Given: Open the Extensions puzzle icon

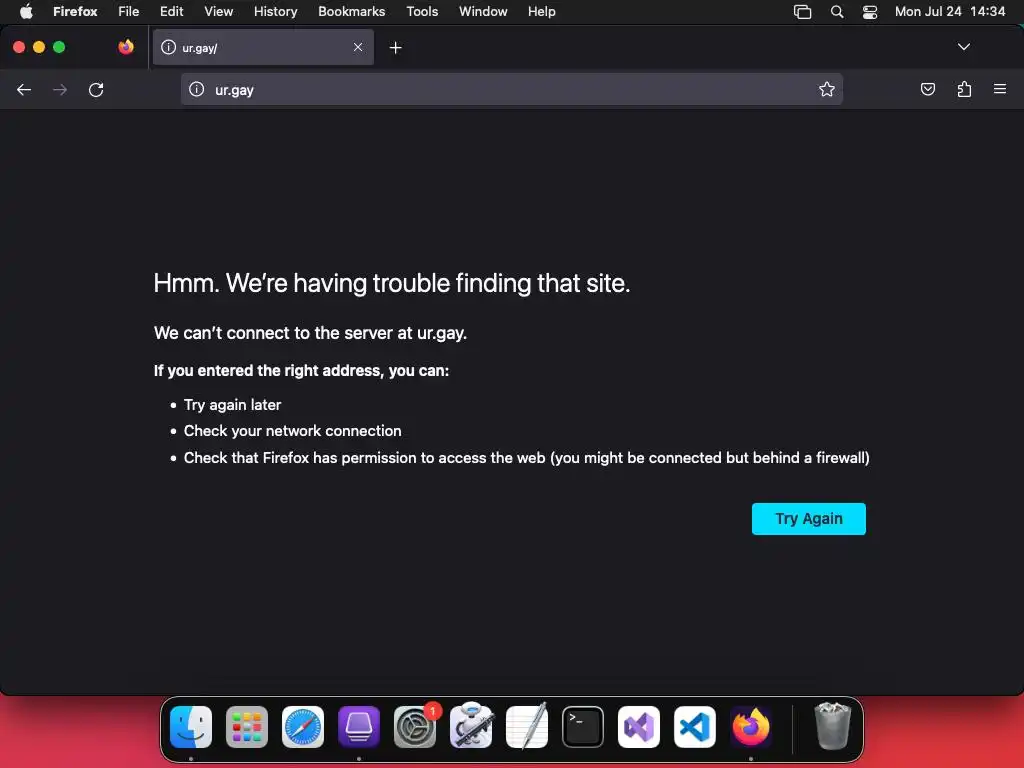Looking at the screenshot, I should pyautogui.click(x=964, y=89).
